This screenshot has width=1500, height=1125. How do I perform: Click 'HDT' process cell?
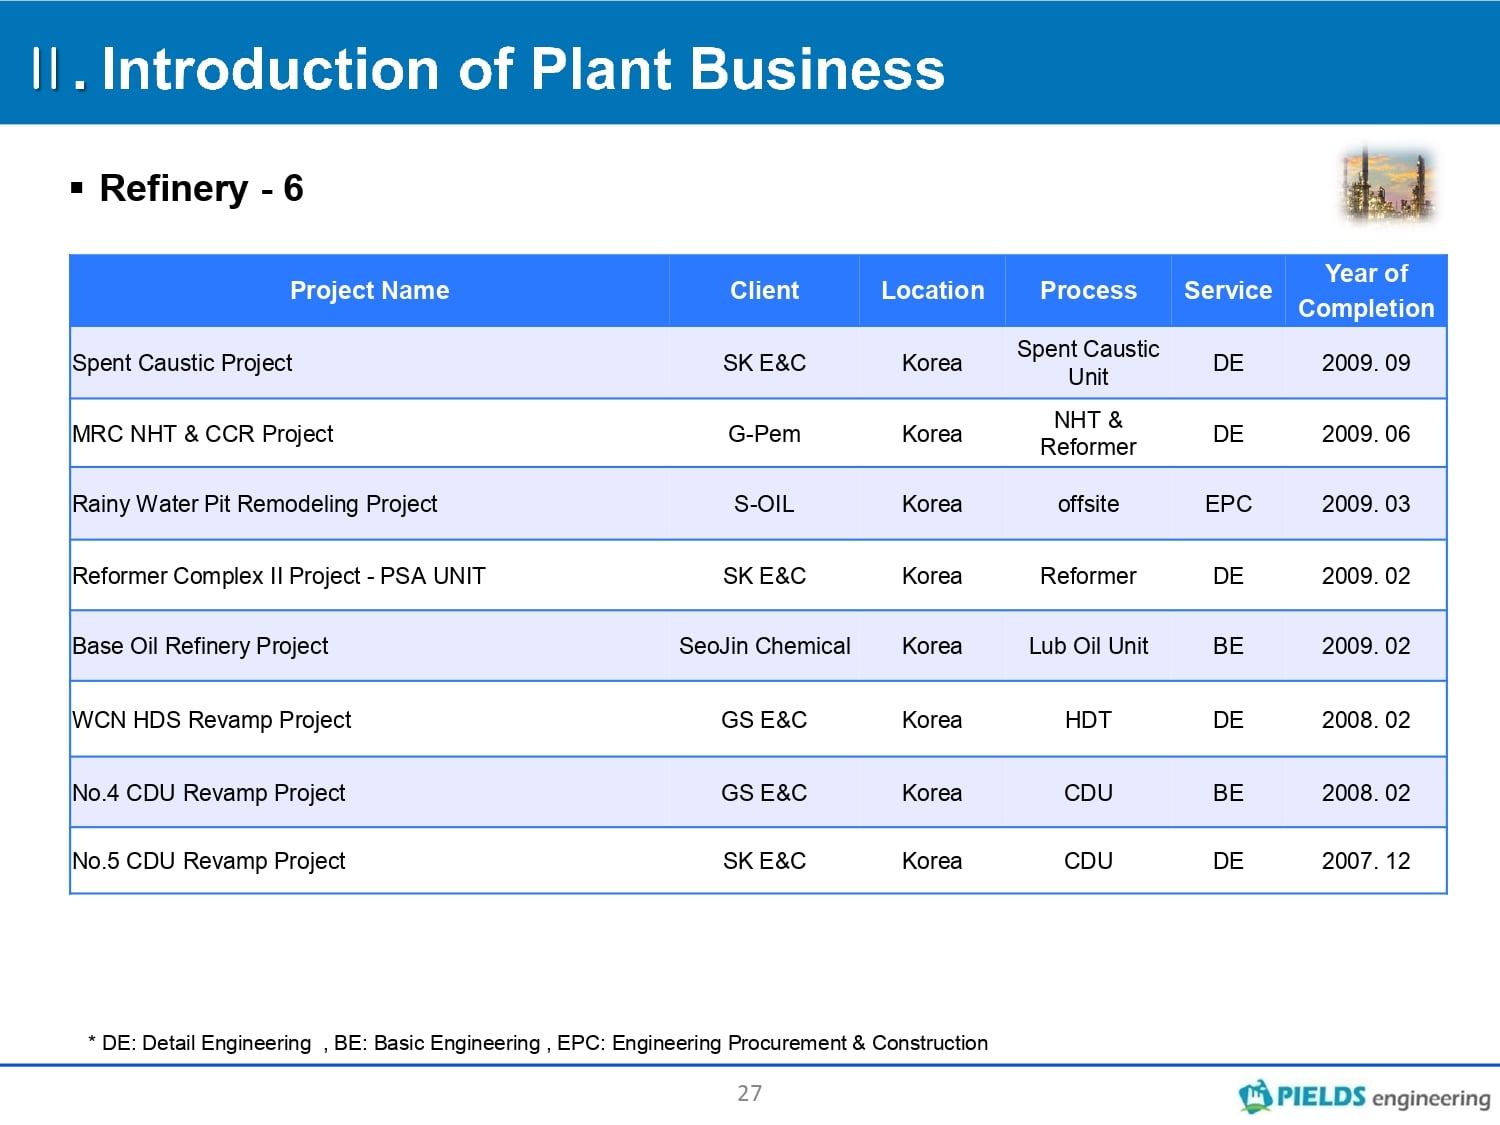[1088, 720]
